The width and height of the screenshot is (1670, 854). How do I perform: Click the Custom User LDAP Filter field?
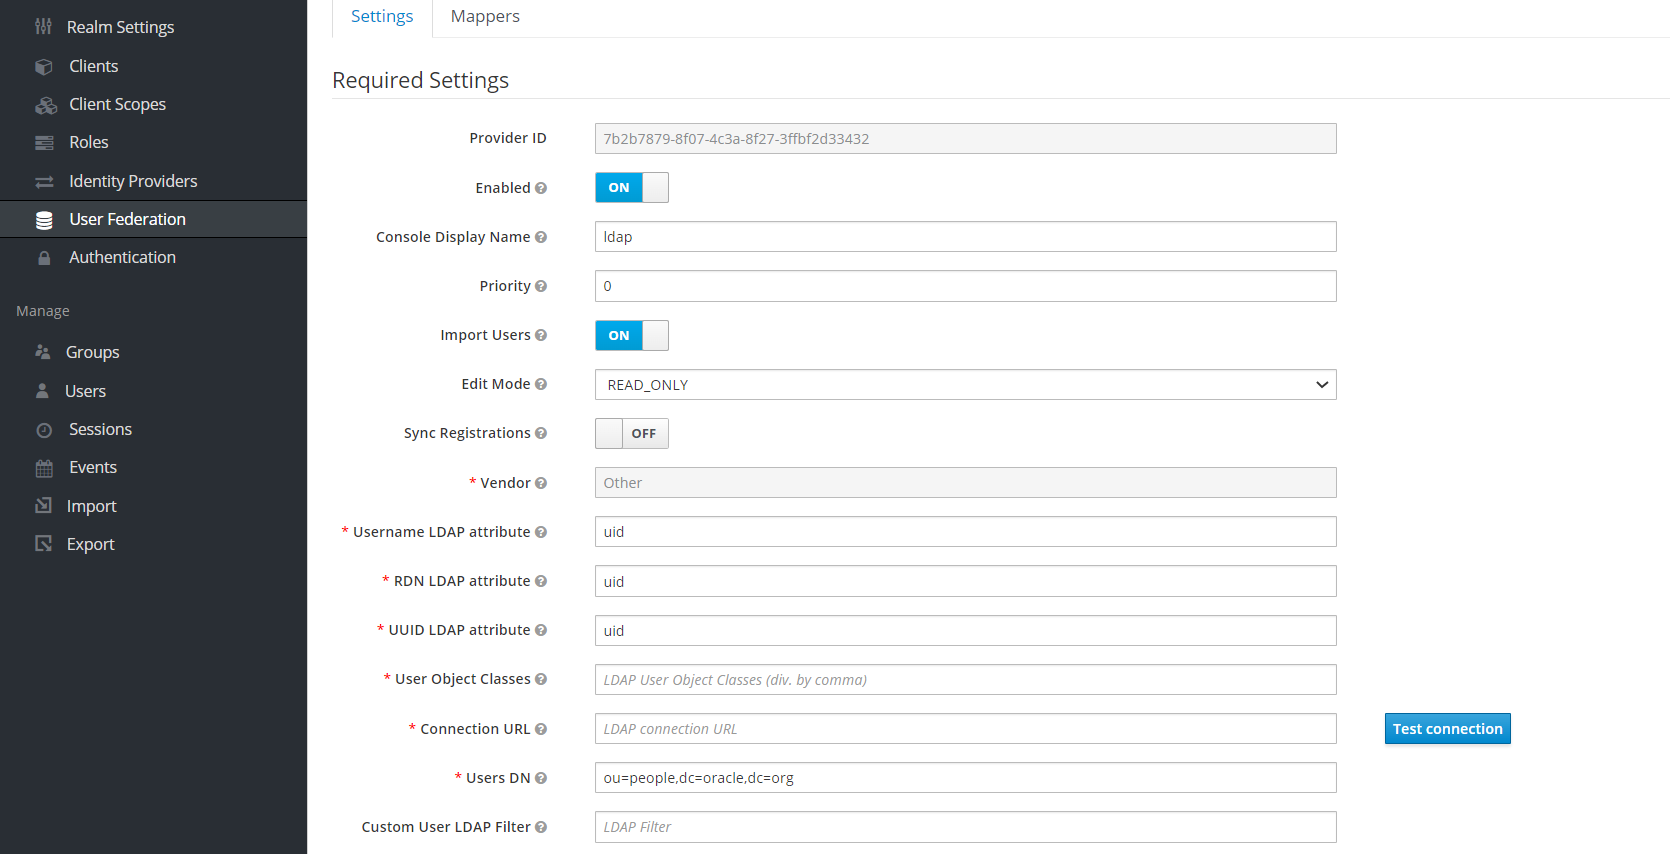[965, 827]
